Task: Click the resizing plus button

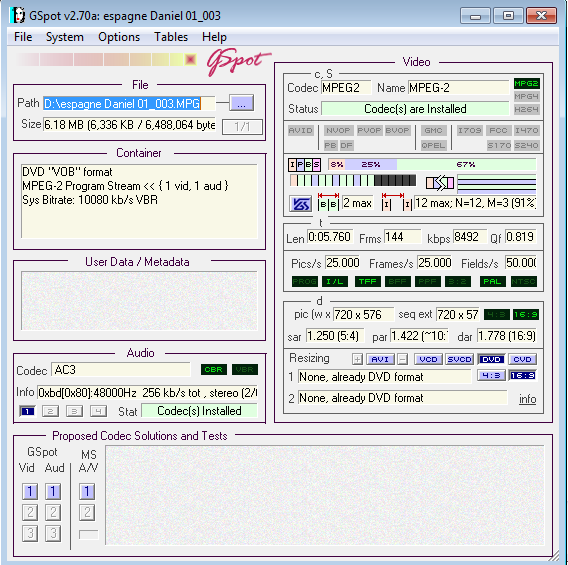Action: 357,359
